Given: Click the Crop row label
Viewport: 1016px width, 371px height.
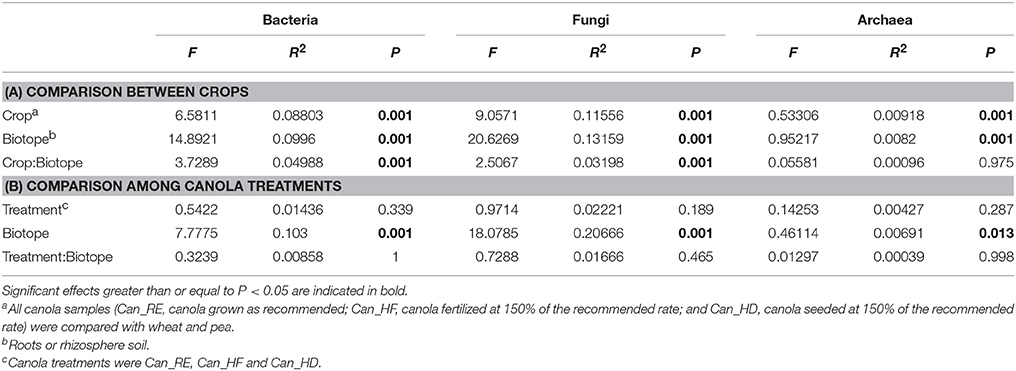Looking at the screenshot, I should tap(19, 115).
